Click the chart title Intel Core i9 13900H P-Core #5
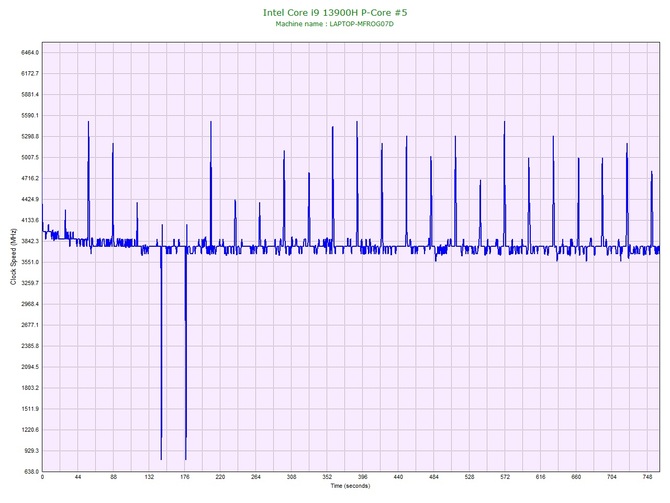 [x=335, y=12]
